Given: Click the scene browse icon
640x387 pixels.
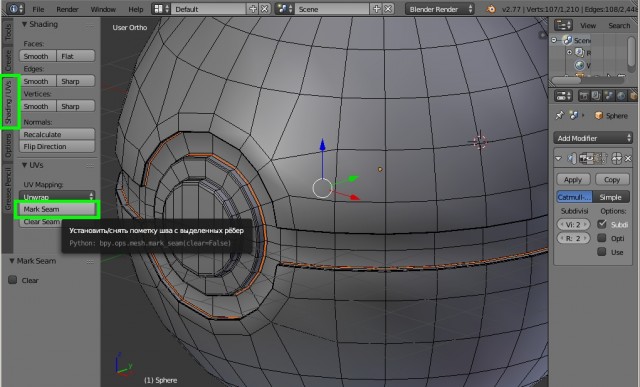Looking at the screenshot, I should [284, 9].
